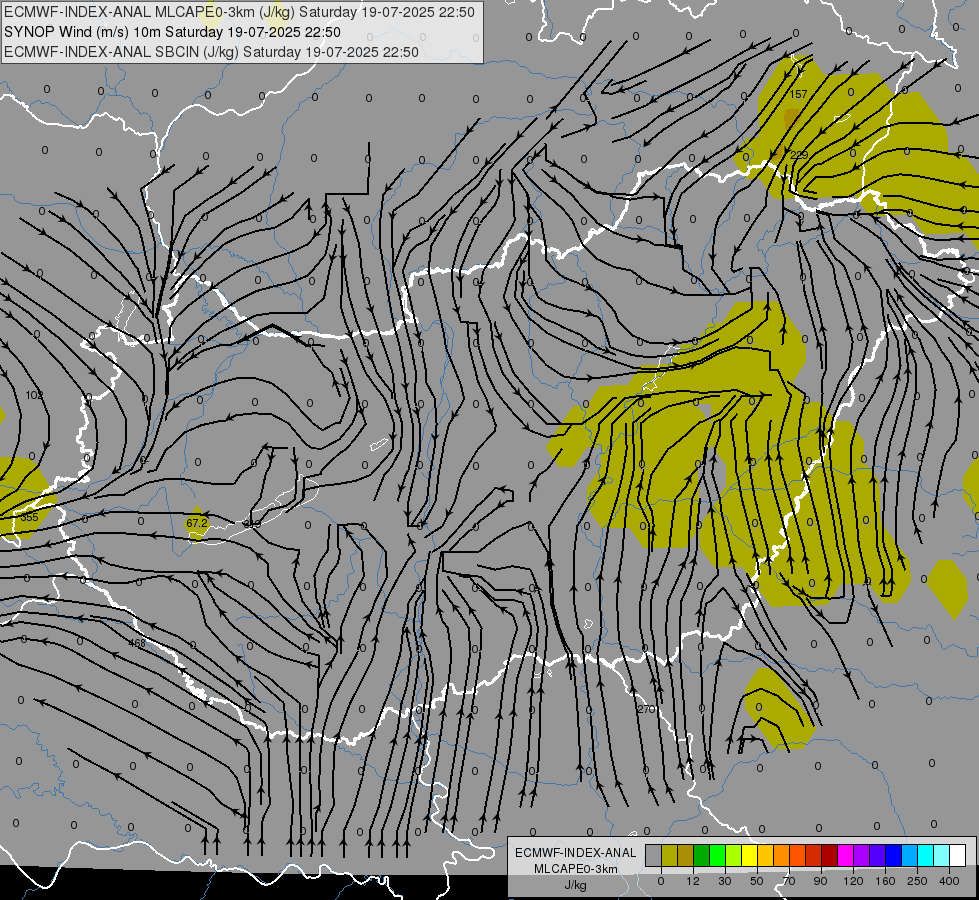
Task: Click the title line 'ECMWF-INDEX-ANAL MLCAPE0-3km (J/kg)'
Action: [x=239, y=12]
